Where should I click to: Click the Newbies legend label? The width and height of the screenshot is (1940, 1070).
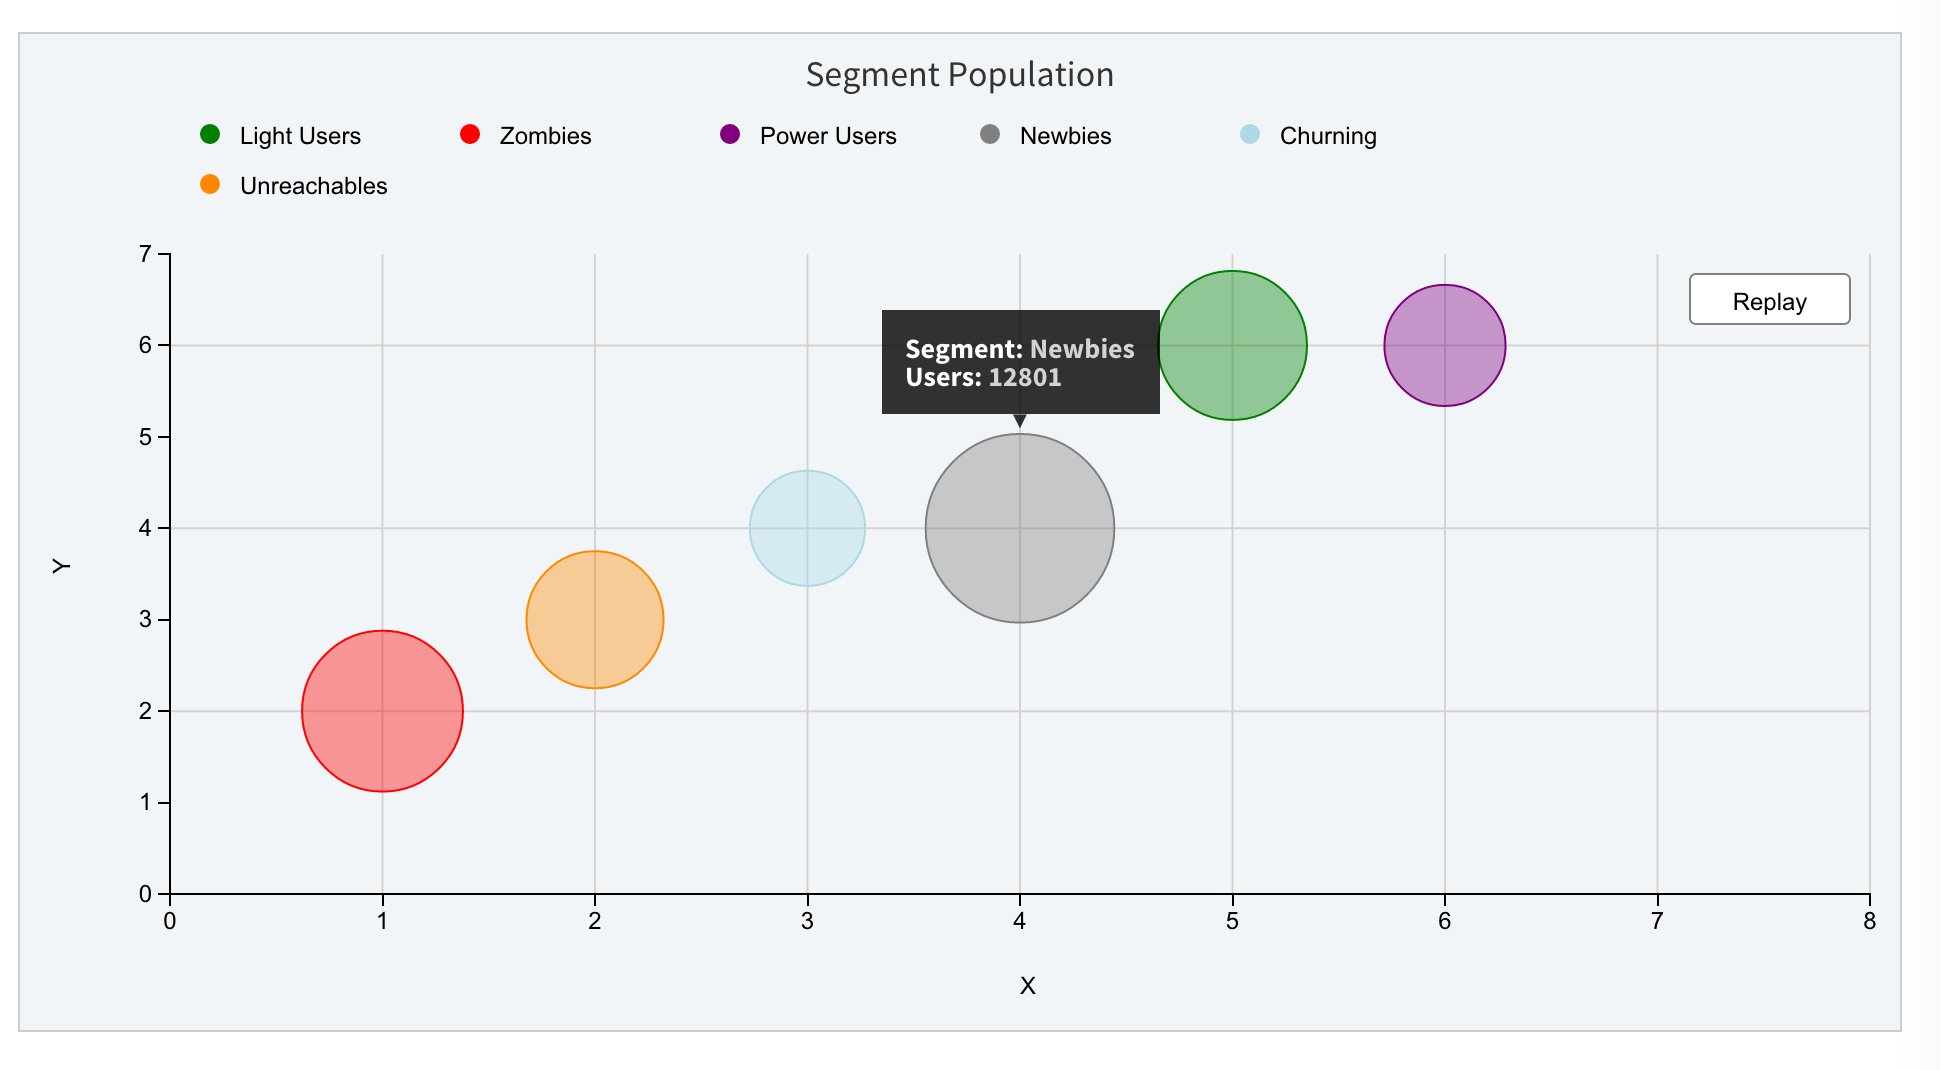[1065, 136]
